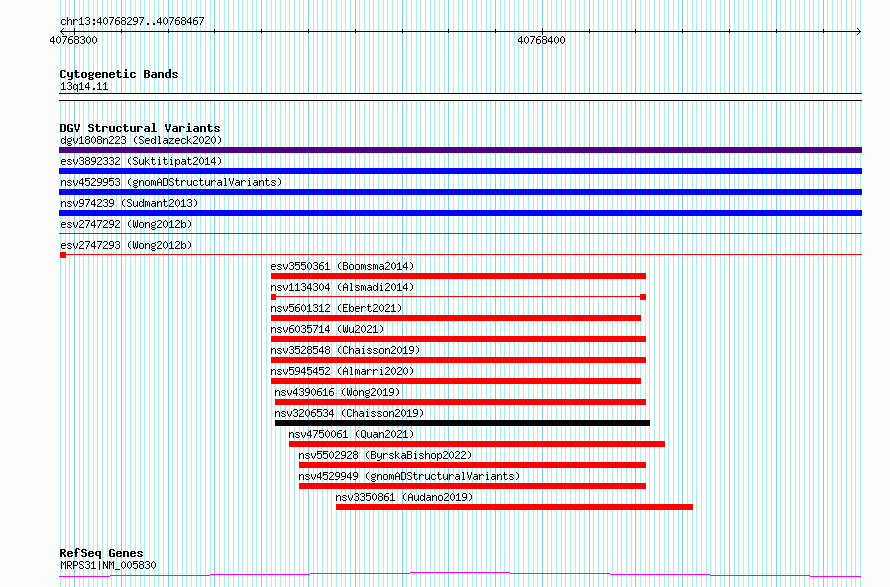The height and width of the screenshot is (587, 890).
Task: Click the blue nsv974239 variant bar
Action: 460,213
